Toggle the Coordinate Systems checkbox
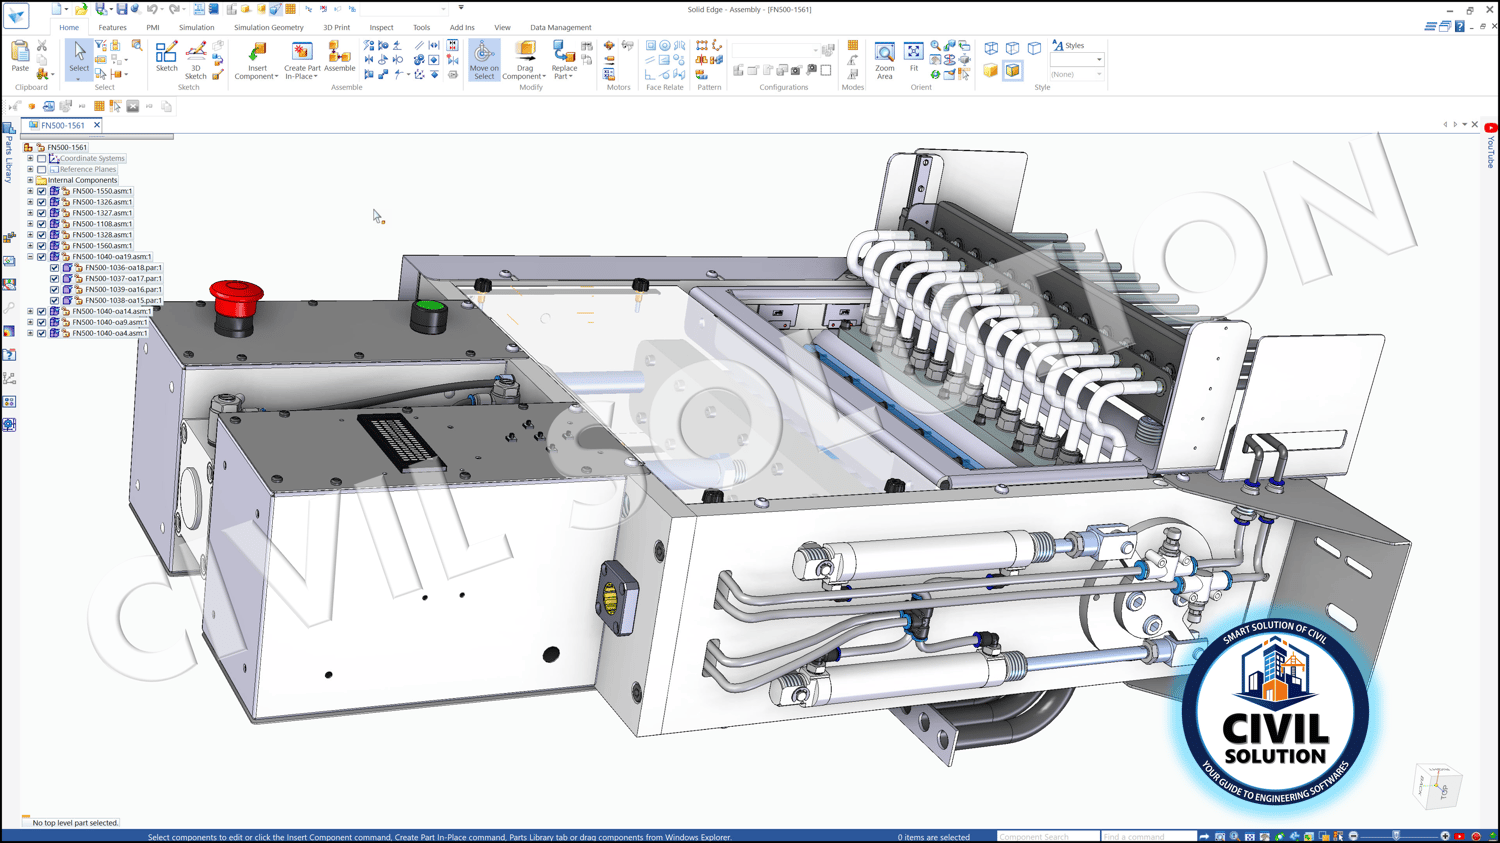 (x=42, y=158)
